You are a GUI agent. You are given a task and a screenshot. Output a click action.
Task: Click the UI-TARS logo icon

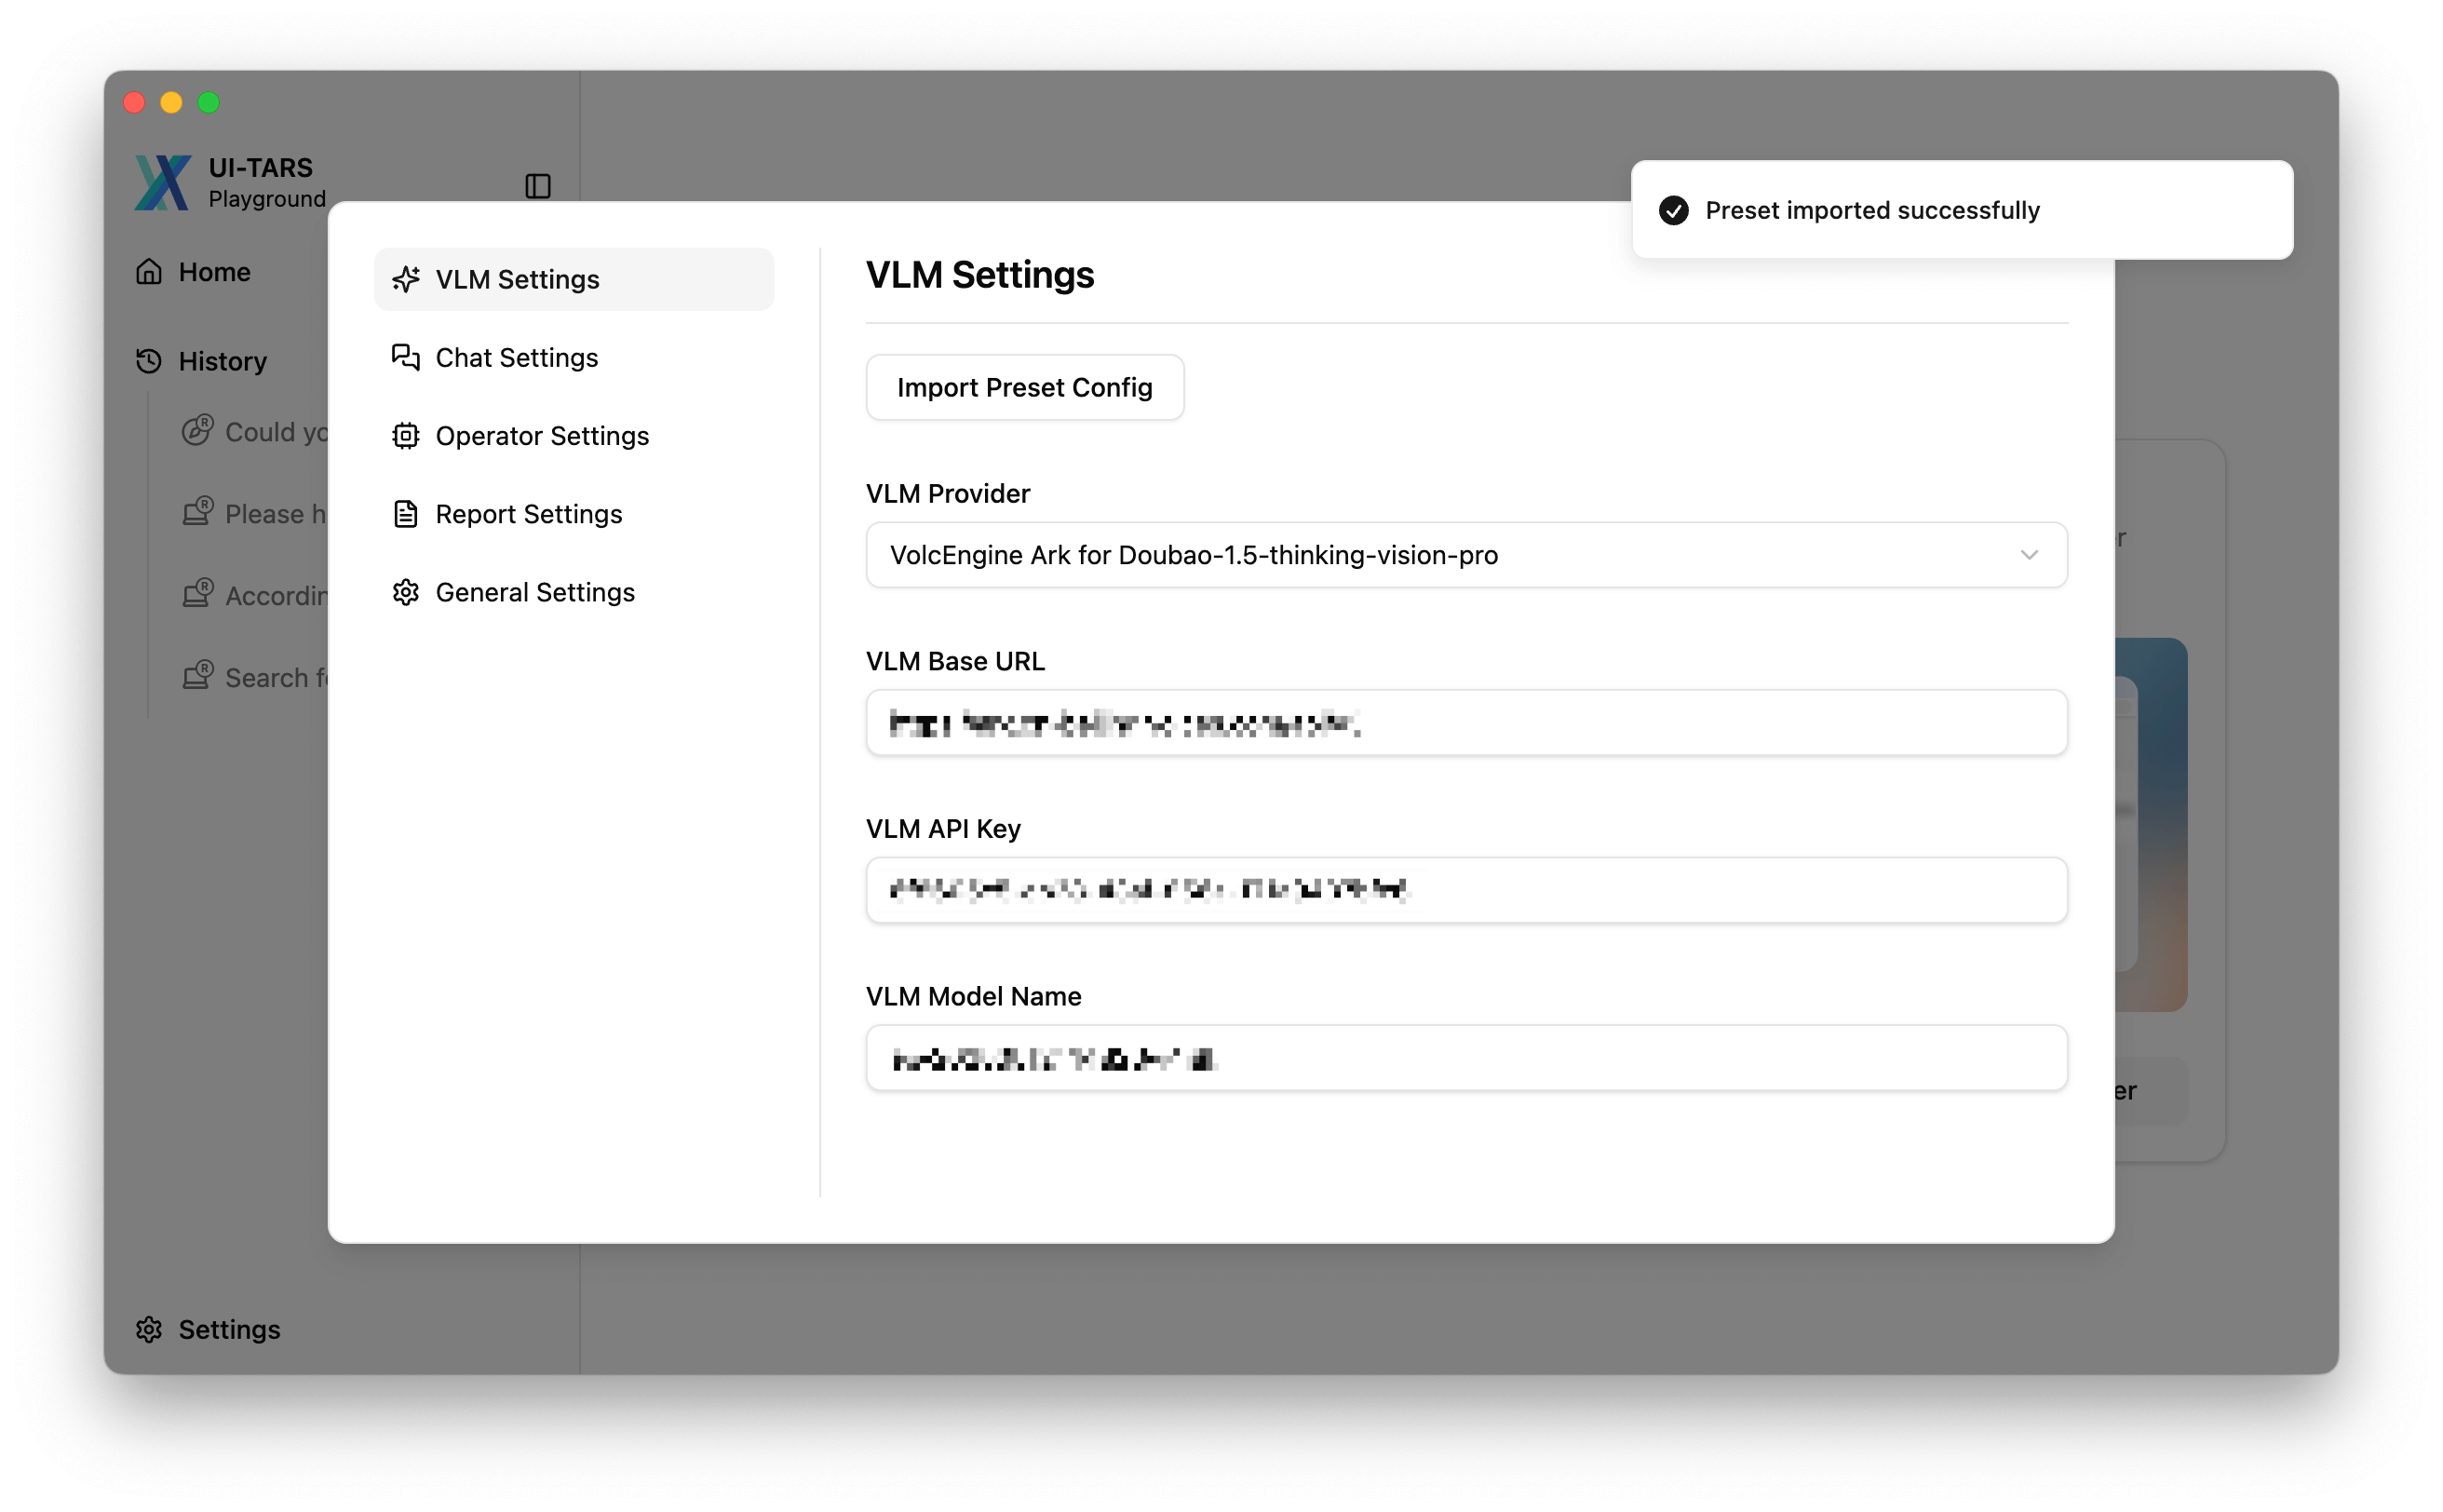pyautogui.click(x=163, y=182)
